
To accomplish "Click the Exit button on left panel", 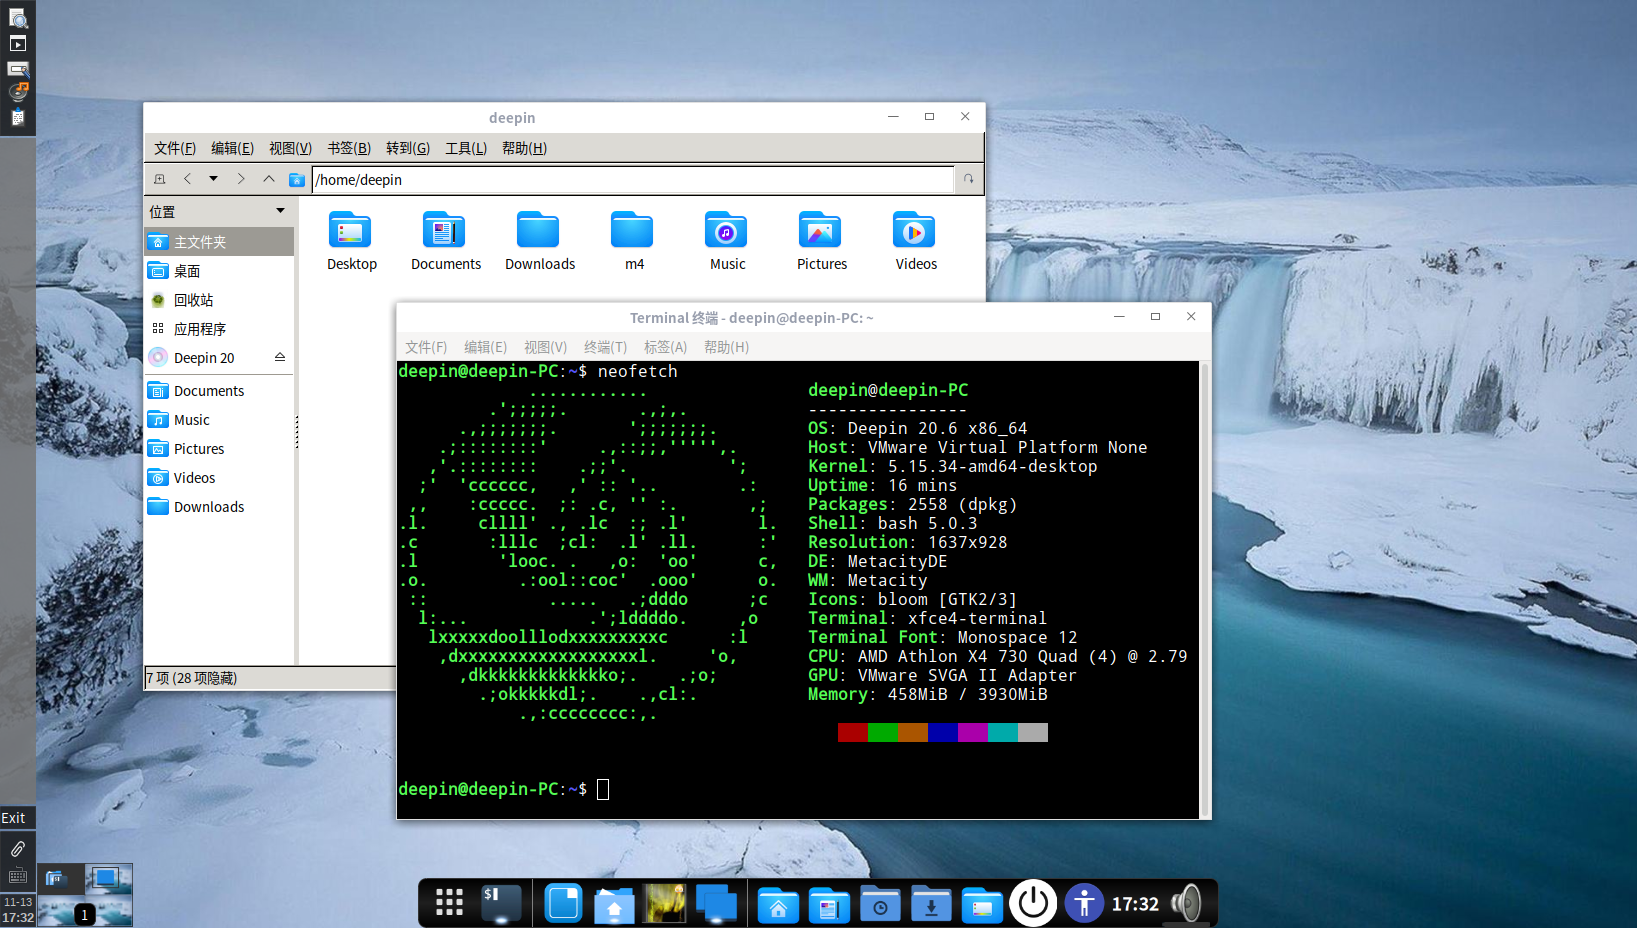I will [14, 818].
